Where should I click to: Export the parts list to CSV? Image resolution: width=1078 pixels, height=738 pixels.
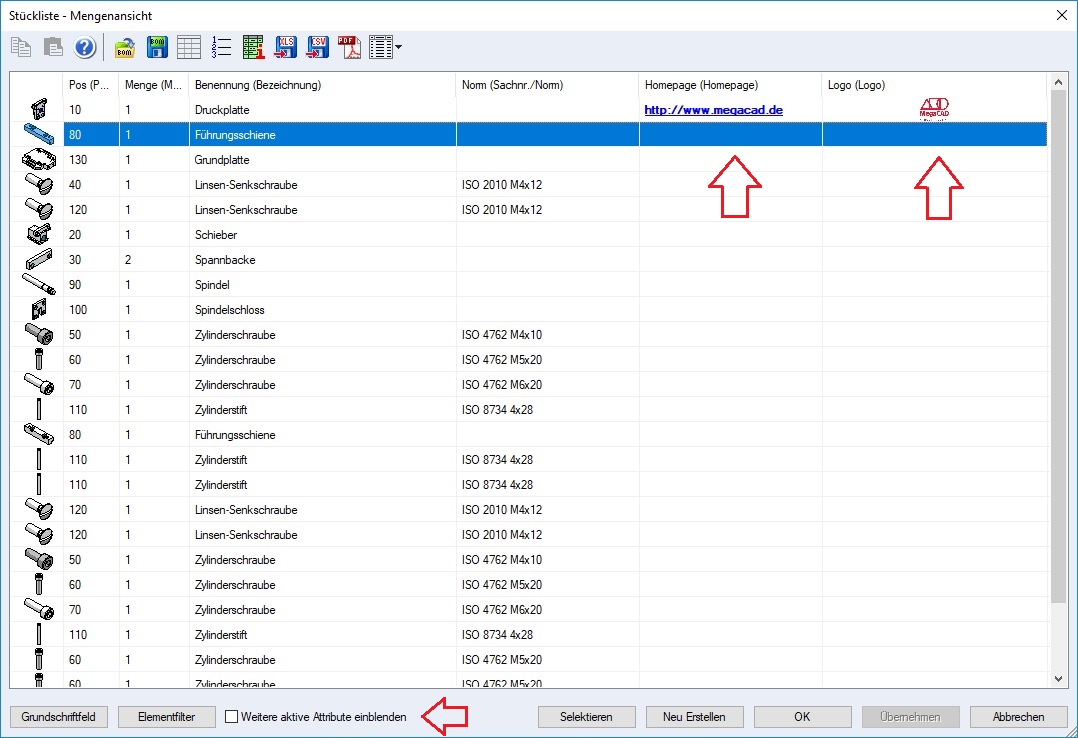318,47
